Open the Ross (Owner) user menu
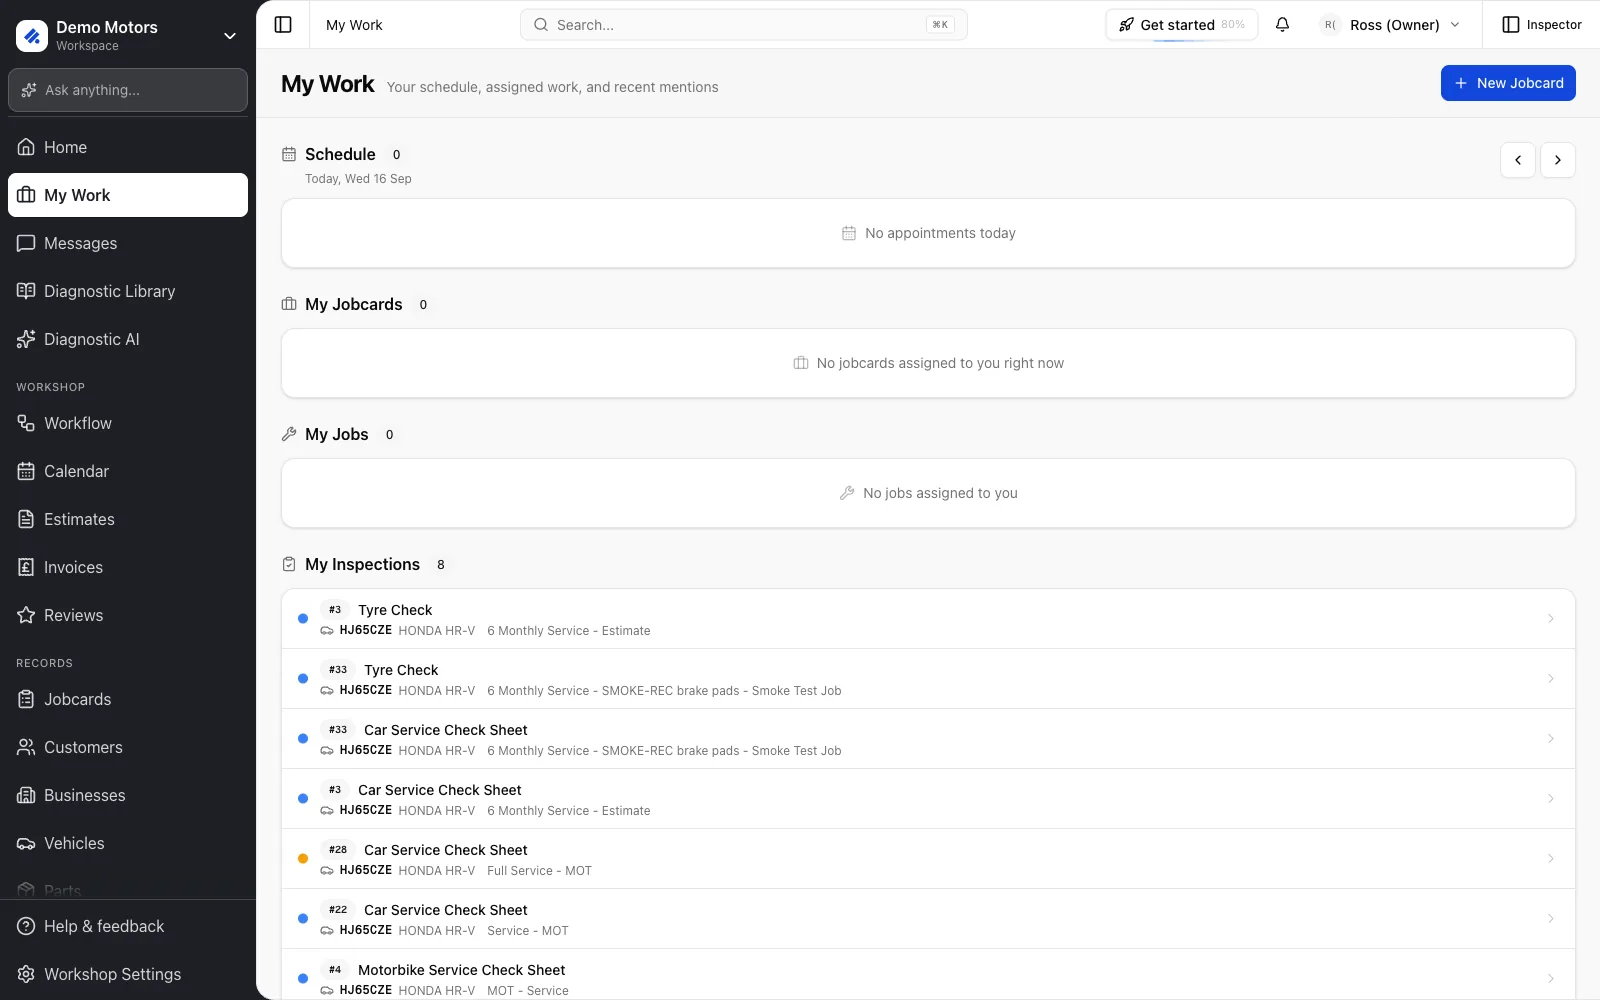 tap(1391, 25)
